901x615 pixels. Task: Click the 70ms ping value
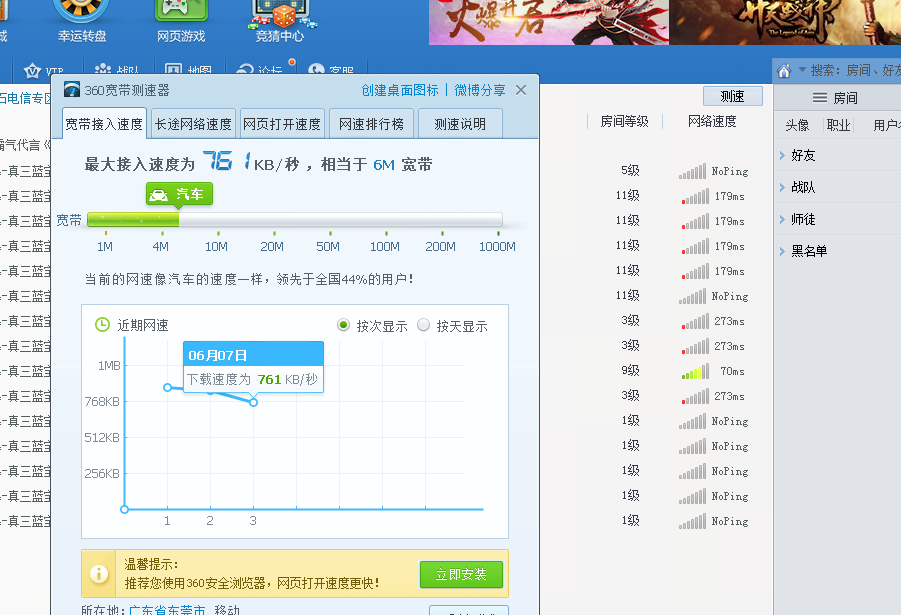(733, 371)
